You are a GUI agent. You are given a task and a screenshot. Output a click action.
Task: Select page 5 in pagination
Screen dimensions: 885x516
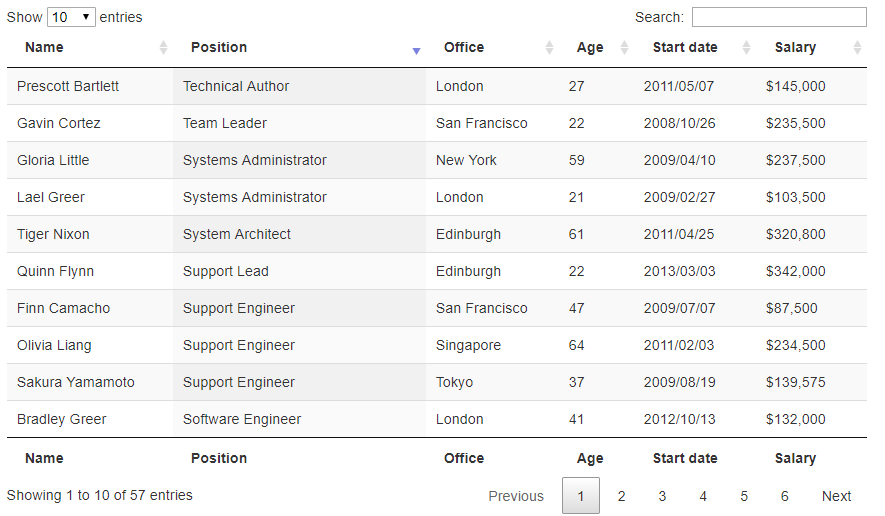coord(744,496)
